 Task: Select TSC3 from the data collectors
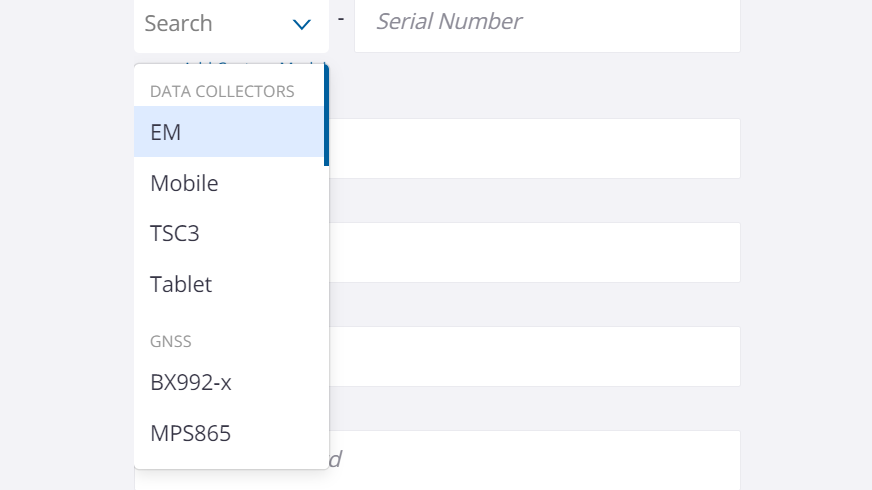(x=230, y=233)
